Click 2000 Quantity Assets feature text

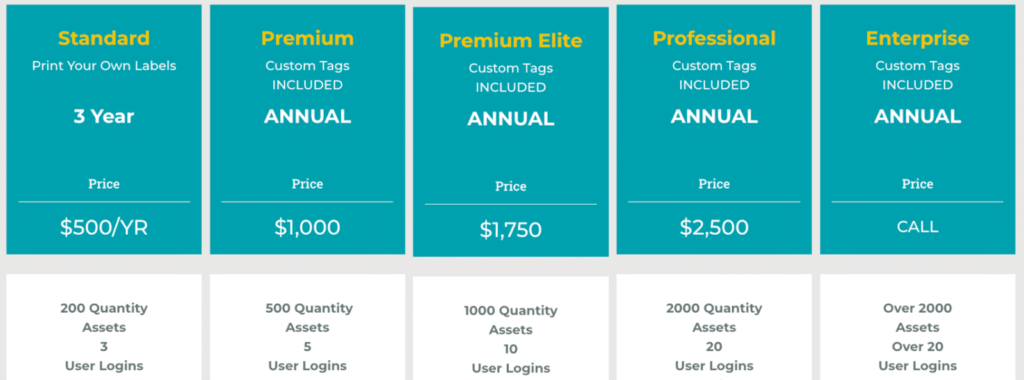pyautogui.click(x=714, y=317)
